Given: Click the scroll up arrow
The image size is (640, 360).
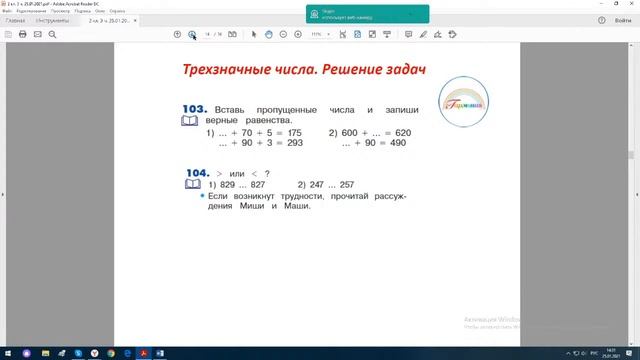Looking at the screenshot, I should click(x=631, y=45).
